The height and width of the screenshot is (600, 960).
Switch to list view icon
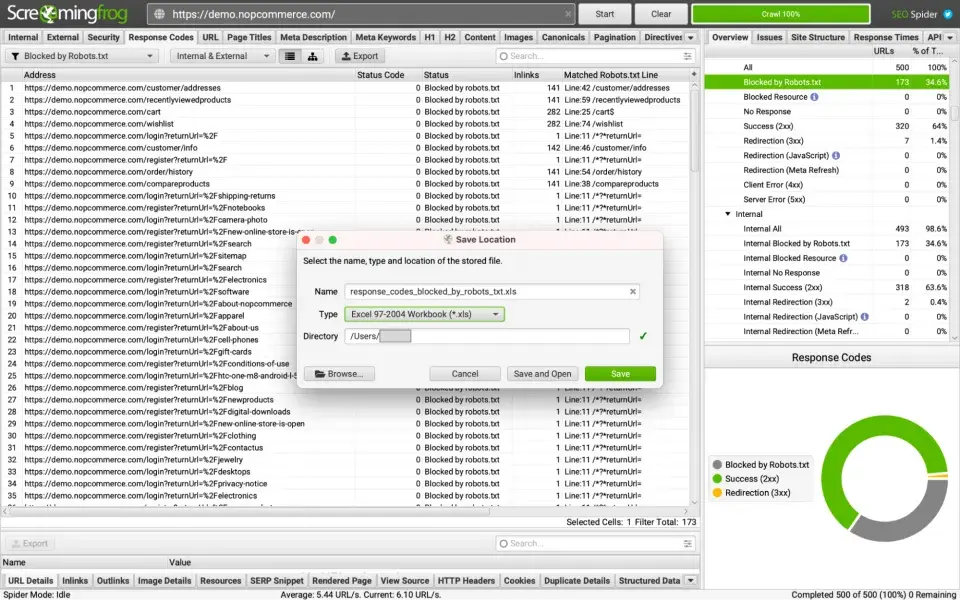(x=290, y=56)
